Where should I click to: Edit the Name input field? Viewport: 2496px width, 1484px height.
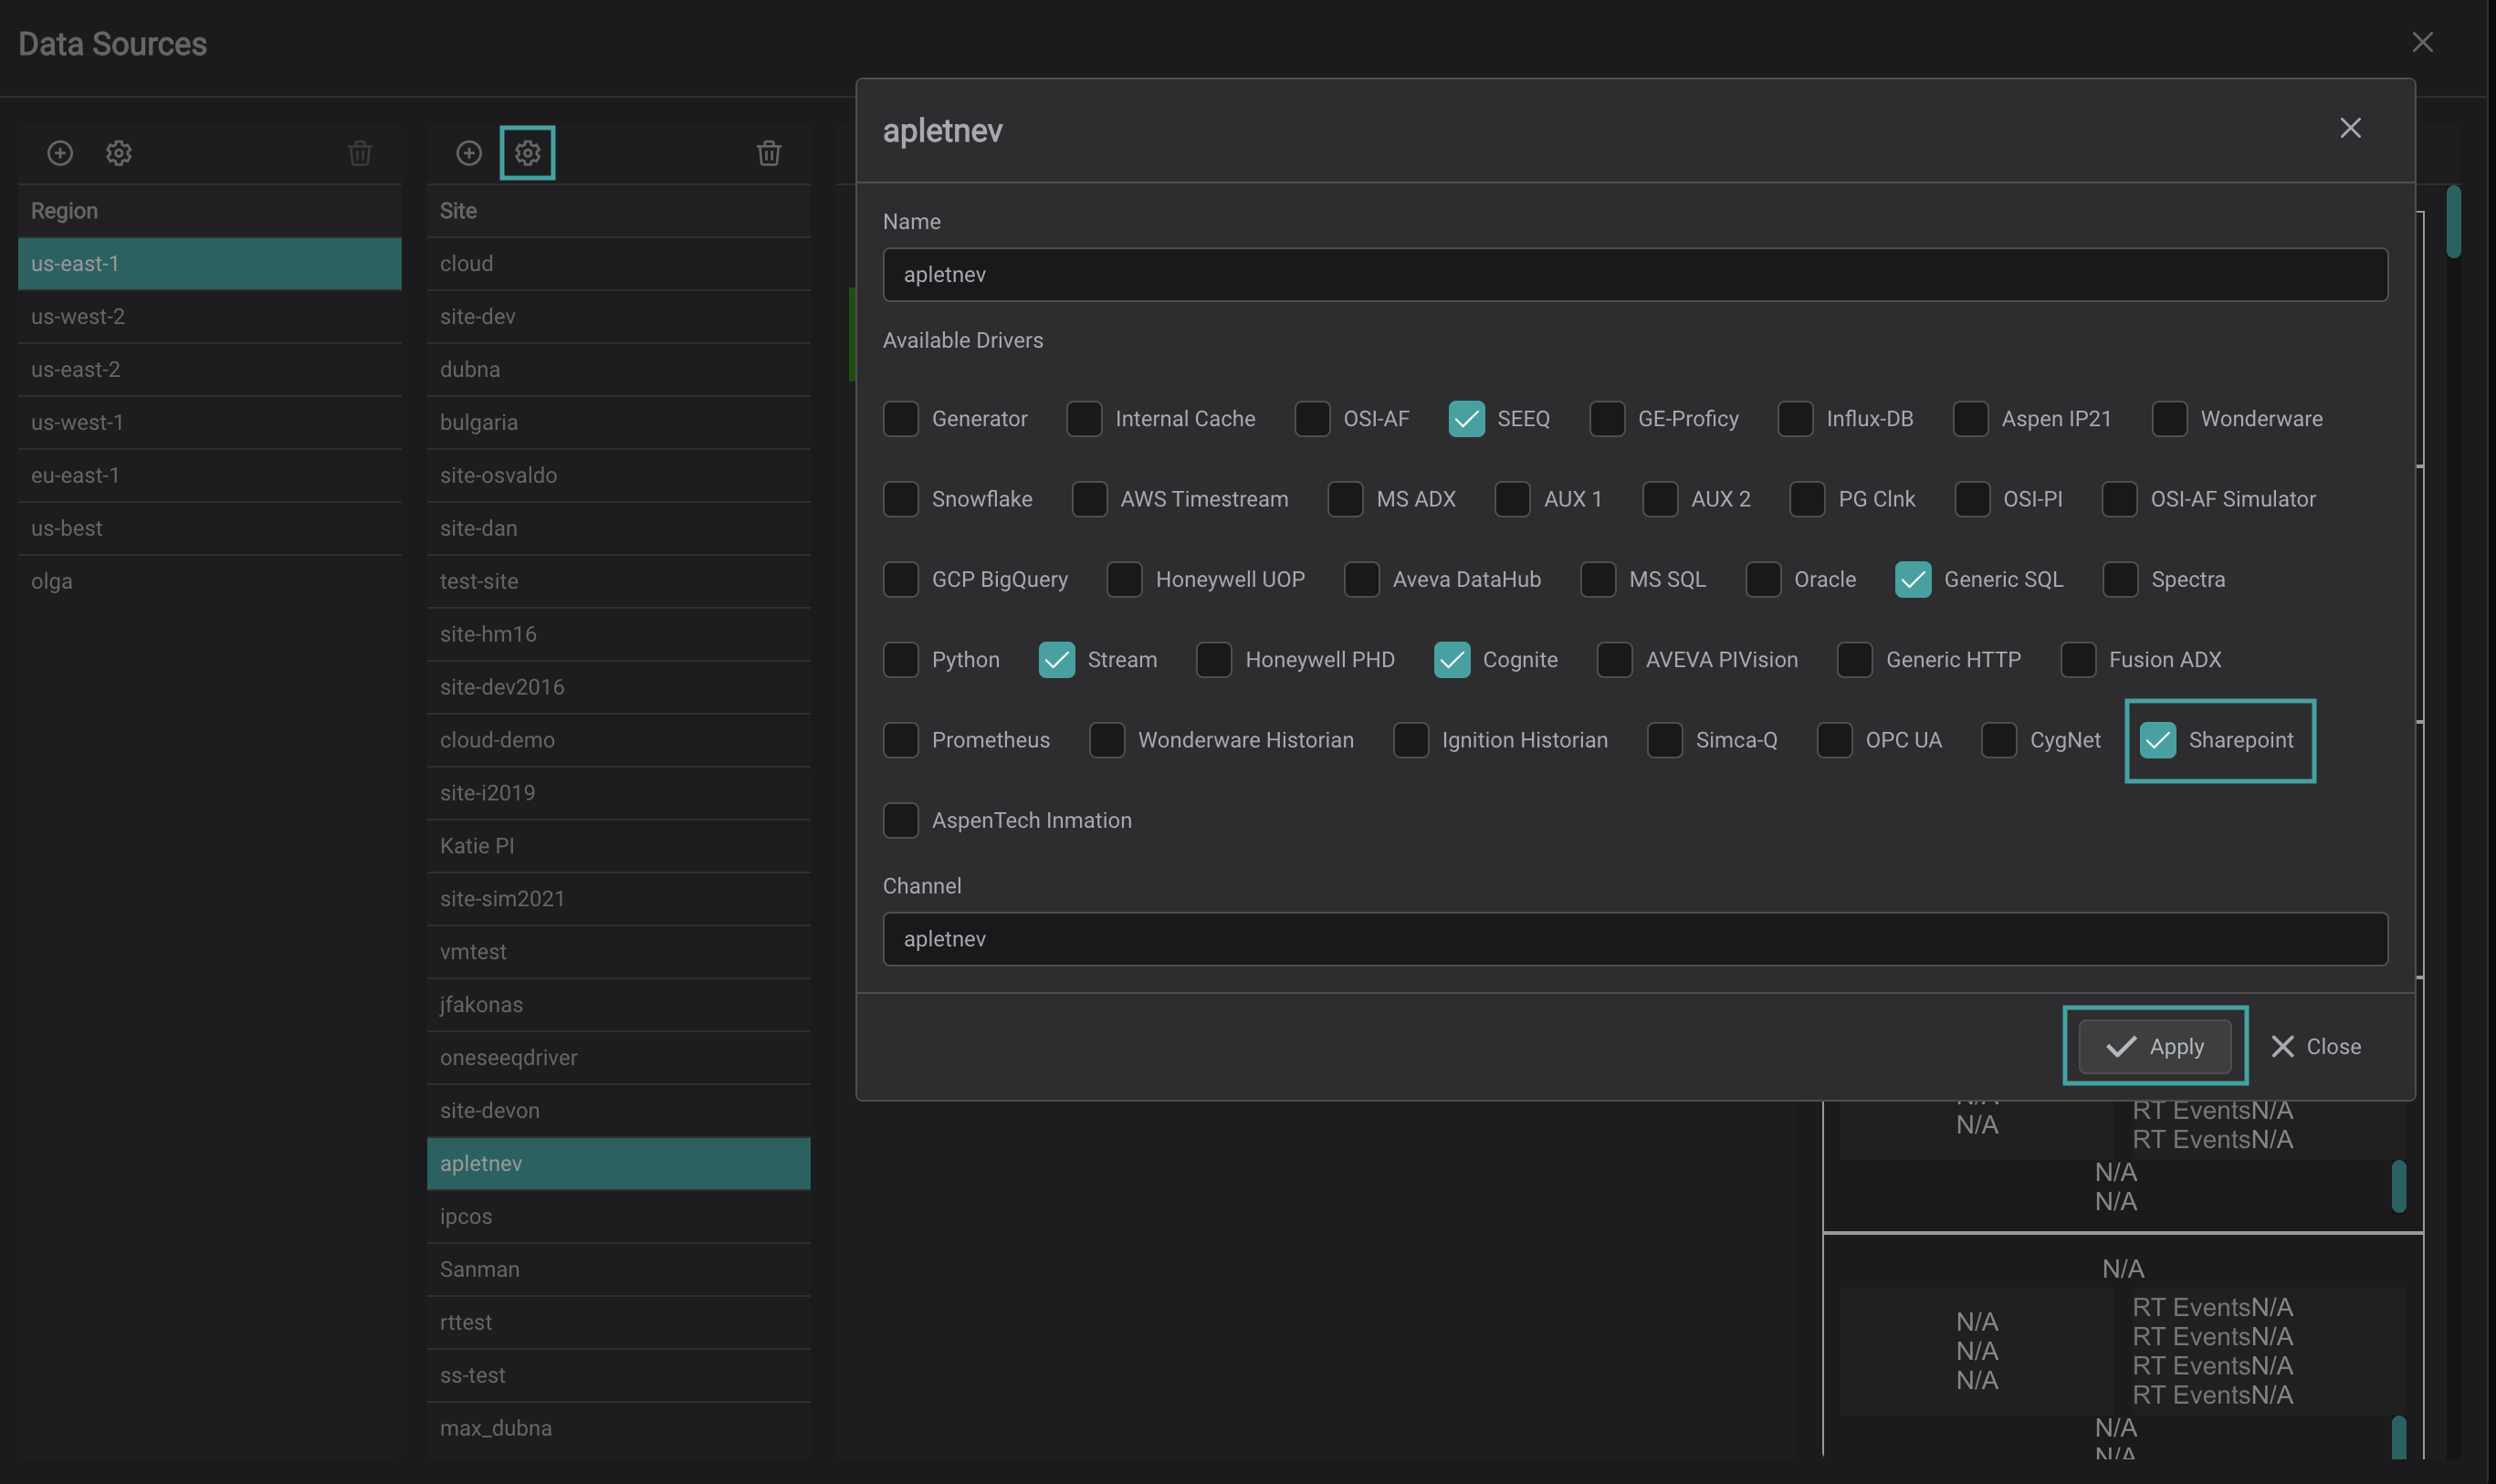(x=1635, y=275)
